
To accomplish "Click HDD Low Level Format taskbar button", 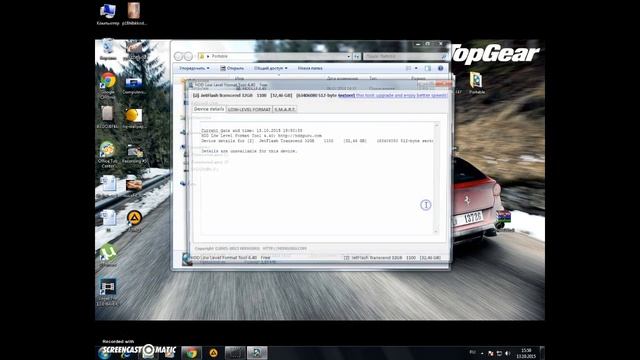I will pyautogui.click(x=257, y=353).
